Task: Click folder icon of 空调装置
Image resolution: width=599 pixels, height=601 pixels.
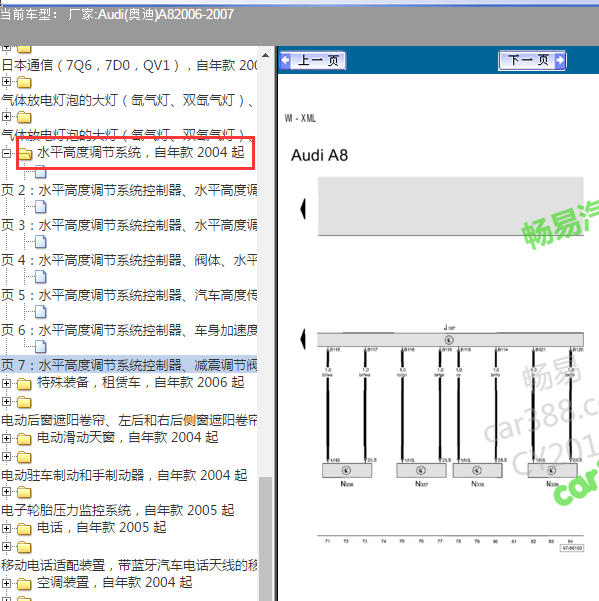Action: 24,584
